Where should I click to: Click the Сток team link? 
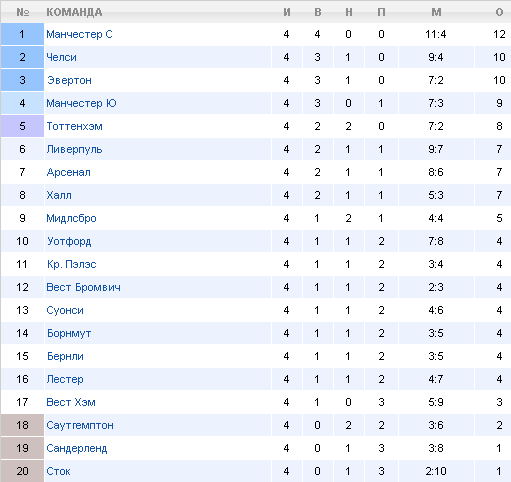click(58, 471)
